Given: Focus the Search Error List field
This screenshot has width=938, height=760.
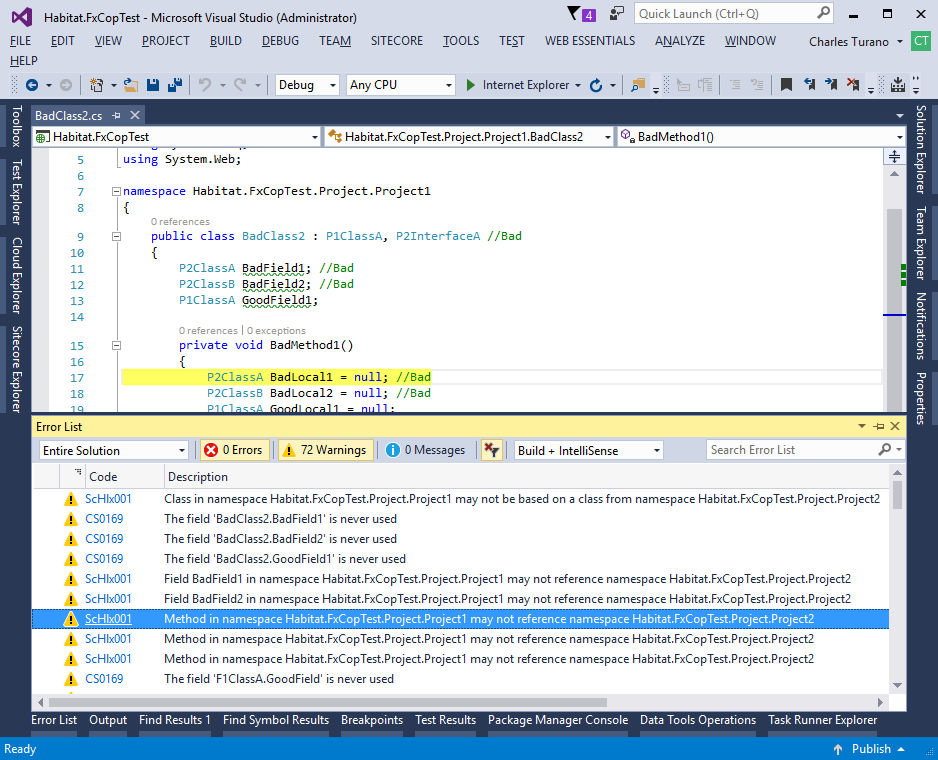Looking at the screenshot, I should point(791,450).
